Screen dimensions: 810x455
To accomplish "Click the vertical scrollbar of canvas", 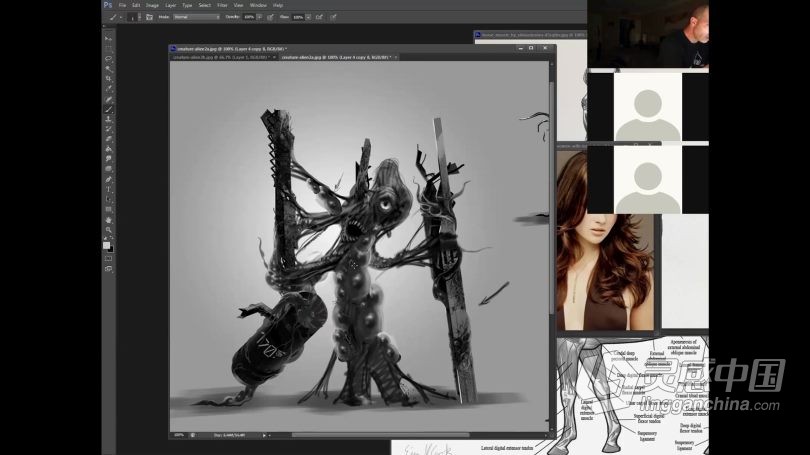I will (552, 196).
